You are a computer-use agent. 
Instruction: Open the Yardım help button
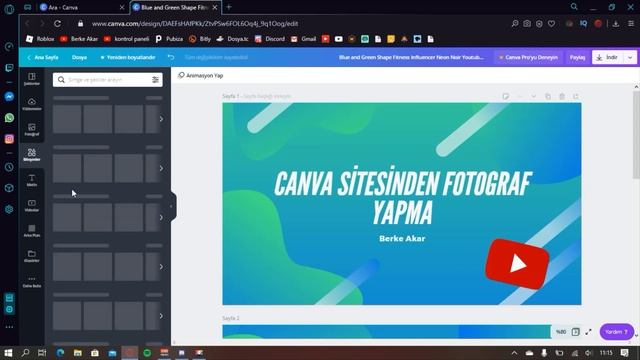[616, 332]
